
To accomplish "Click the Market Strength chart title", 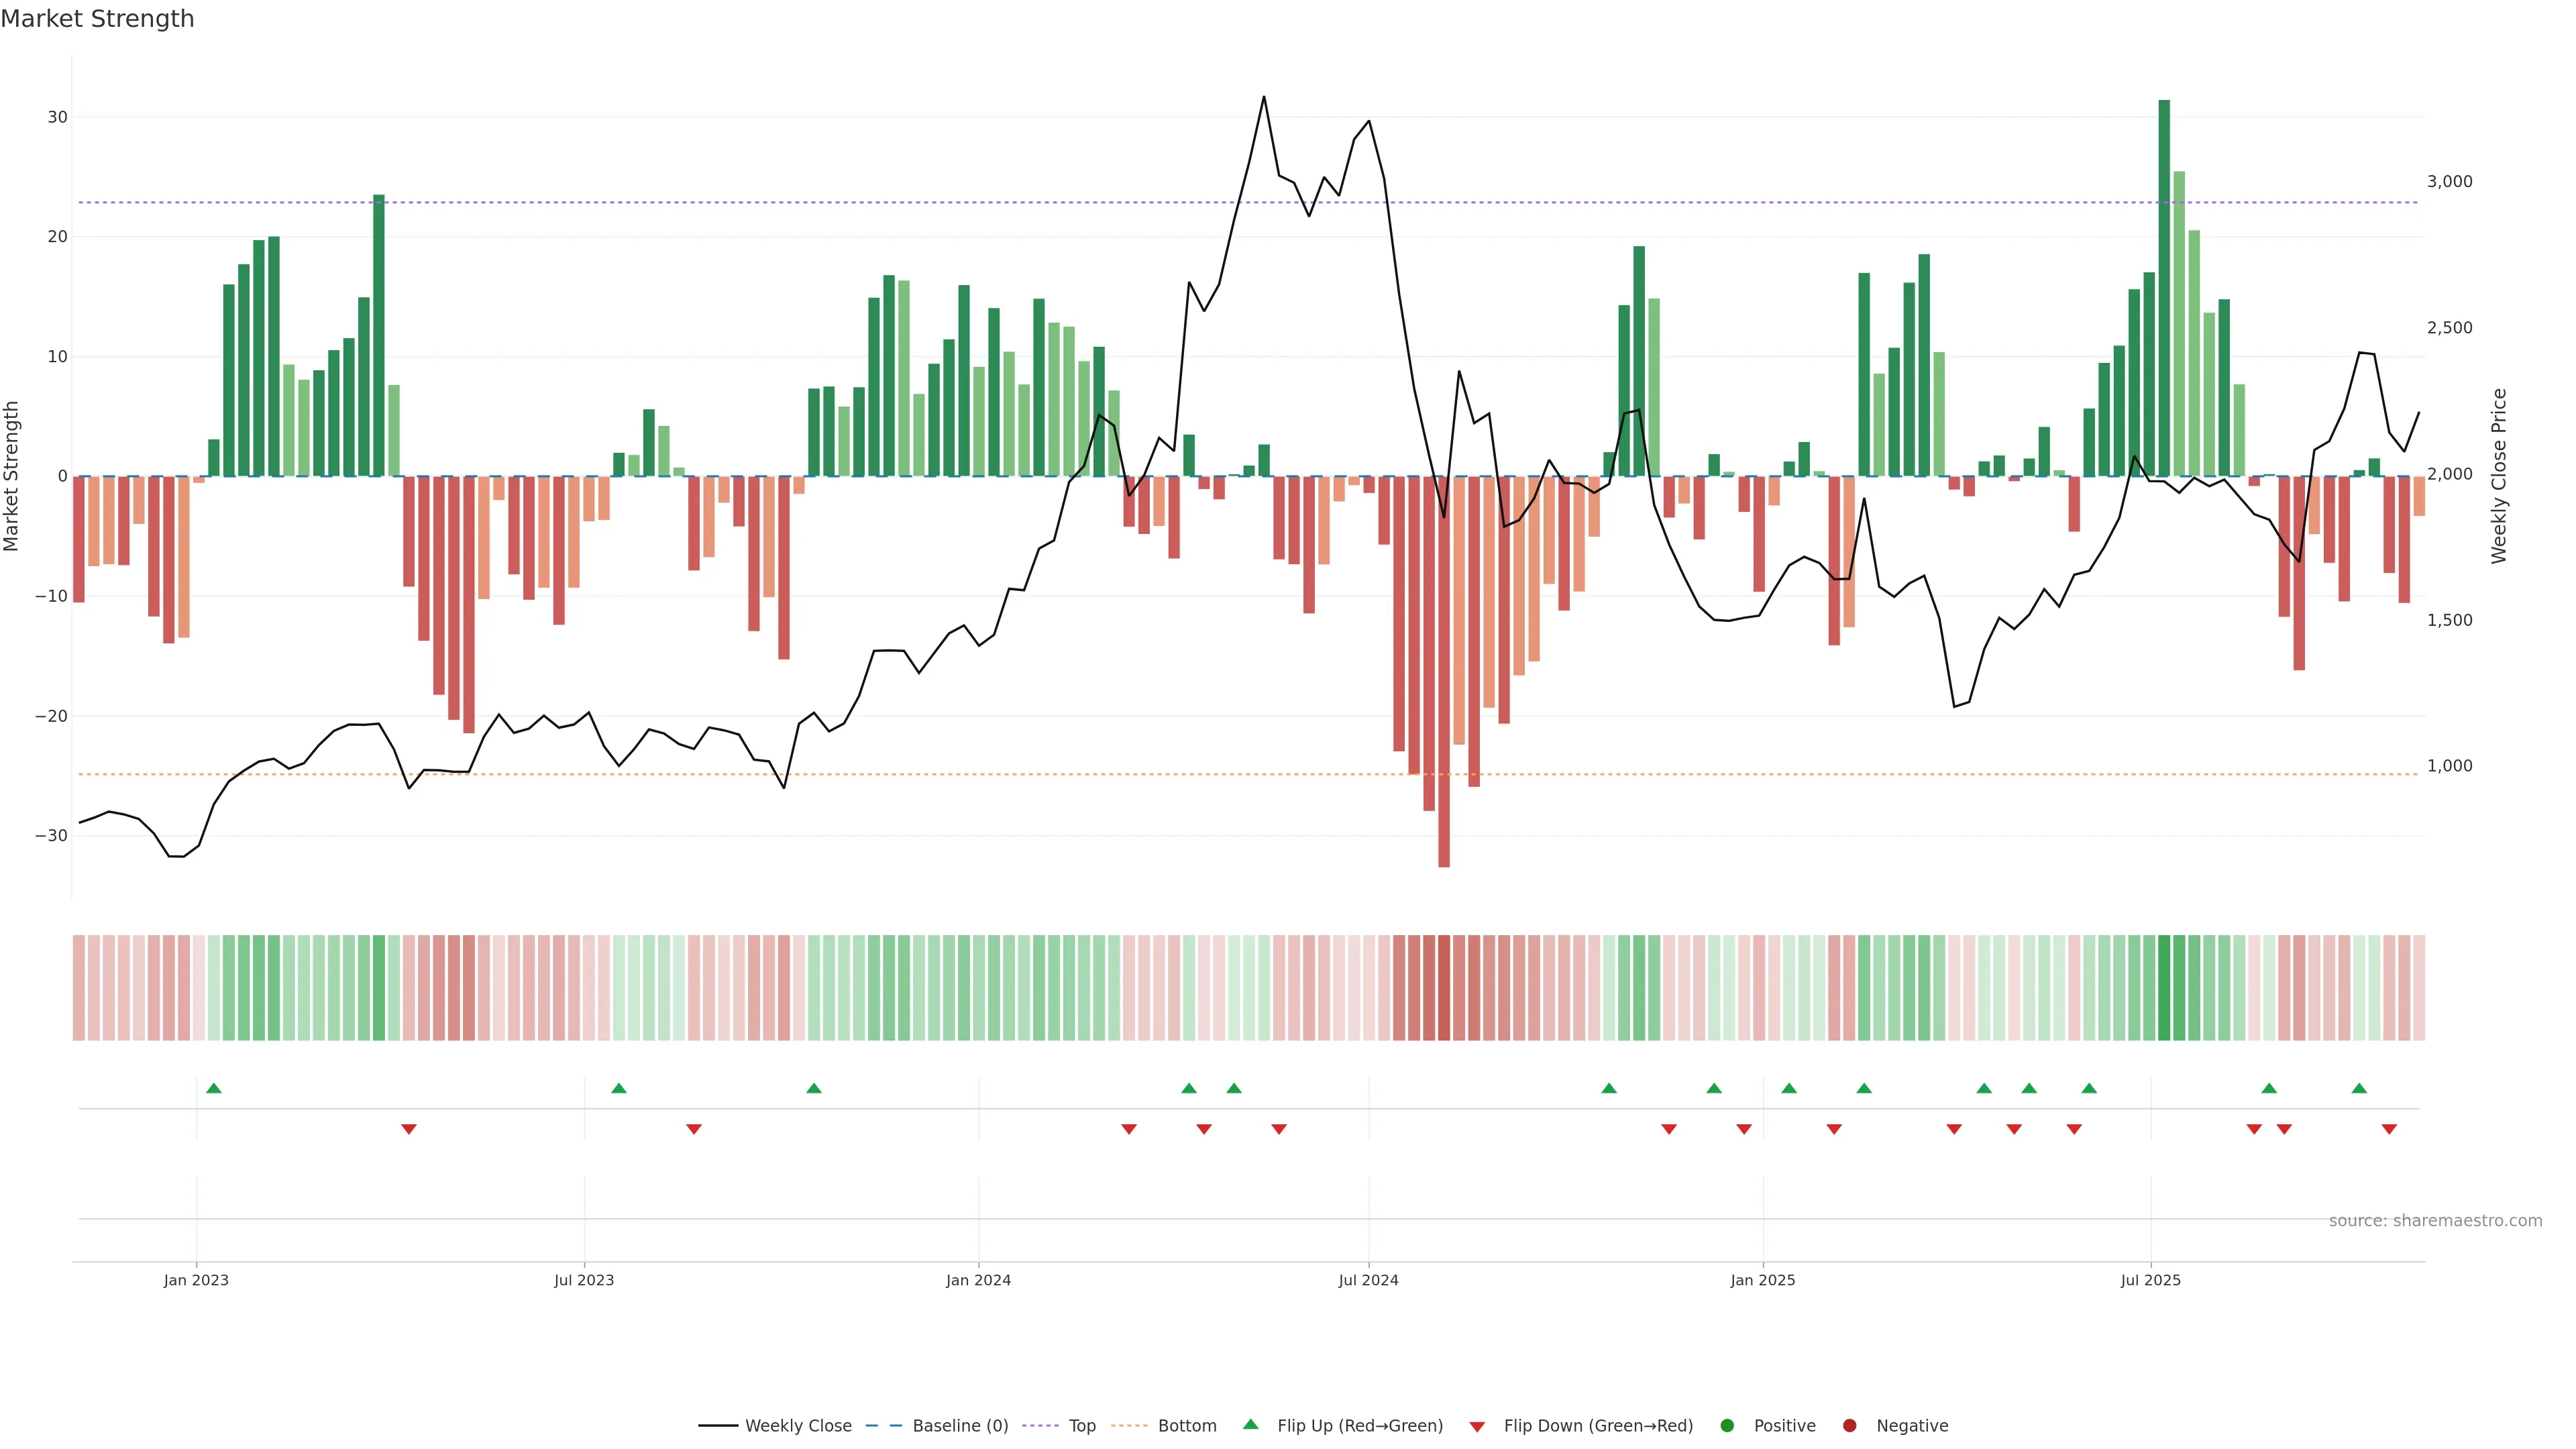I will point(97,19).
